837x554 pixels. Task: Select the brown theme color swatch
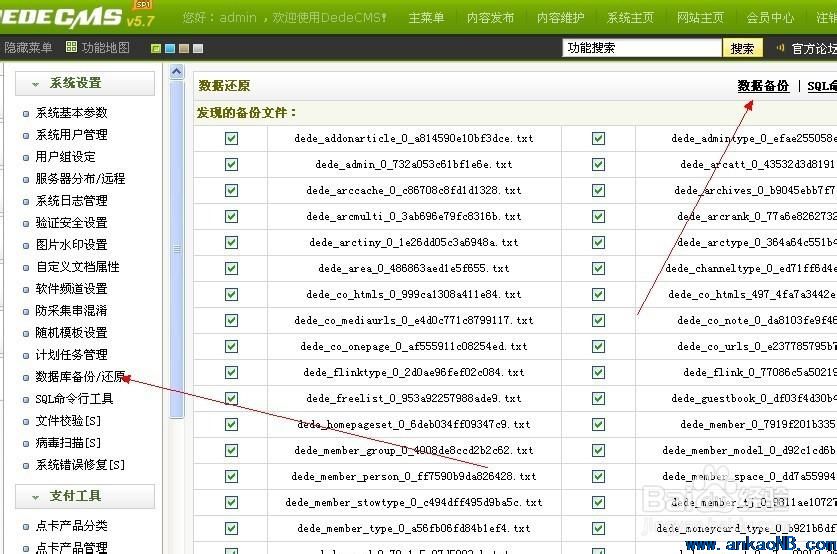click(184, 48)
